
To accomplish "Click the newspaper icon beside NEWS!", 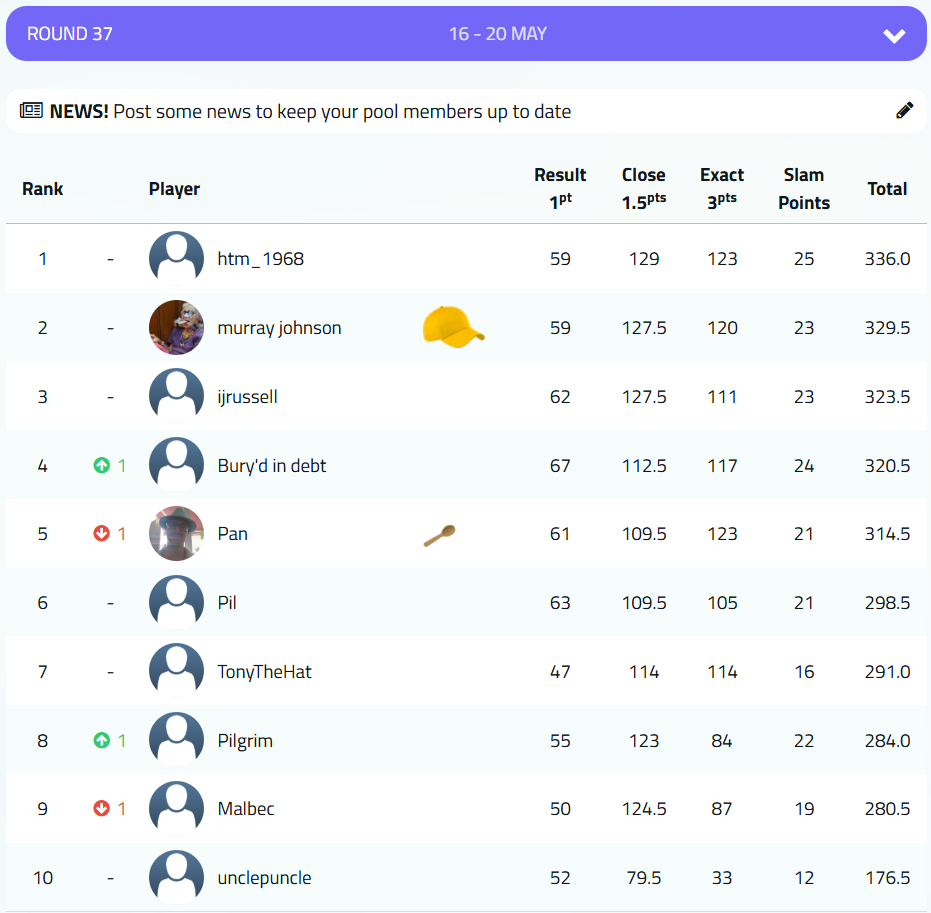I will (31, 111).
